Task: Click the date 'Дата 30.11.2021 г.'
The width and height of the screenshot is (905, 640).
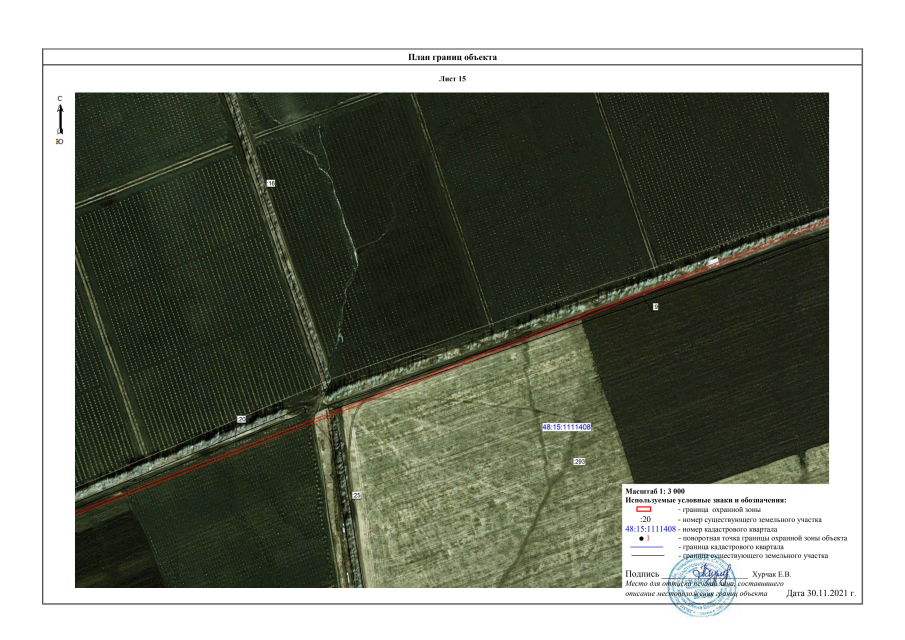Action: [x=821, y=594]
